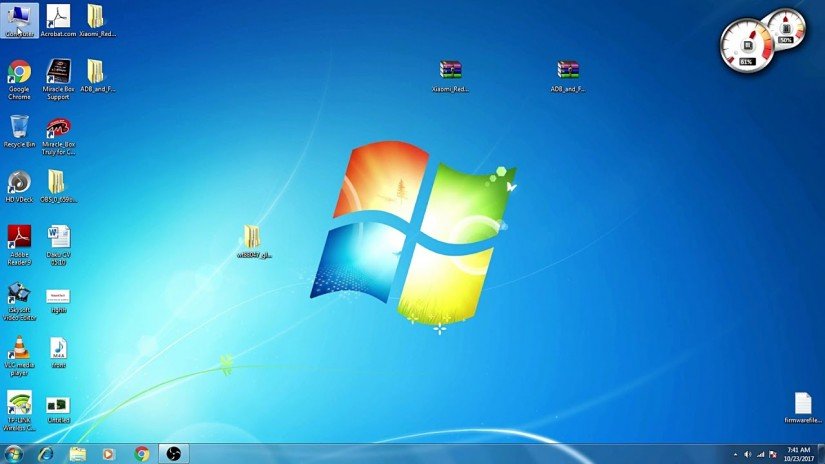The width and height of the screenshot is (825, 464).
Task: Select the Computer desktop icon
Action: coord(19,21)
